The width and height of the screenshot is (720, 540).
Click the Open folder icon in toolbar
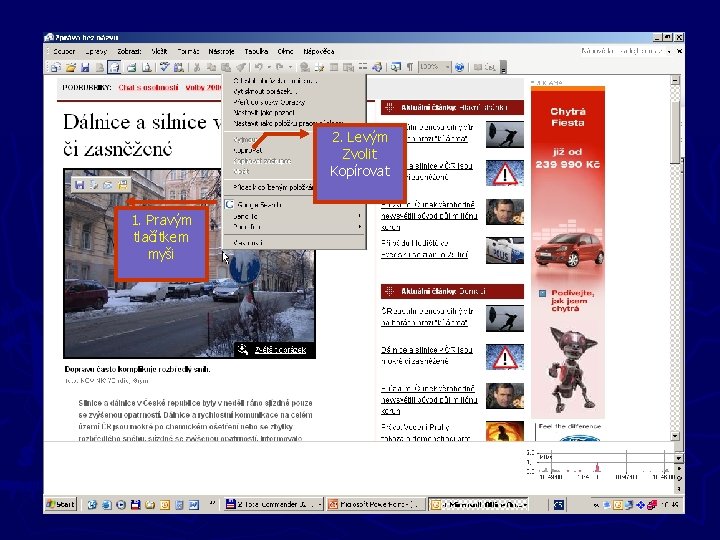[70, 67]
